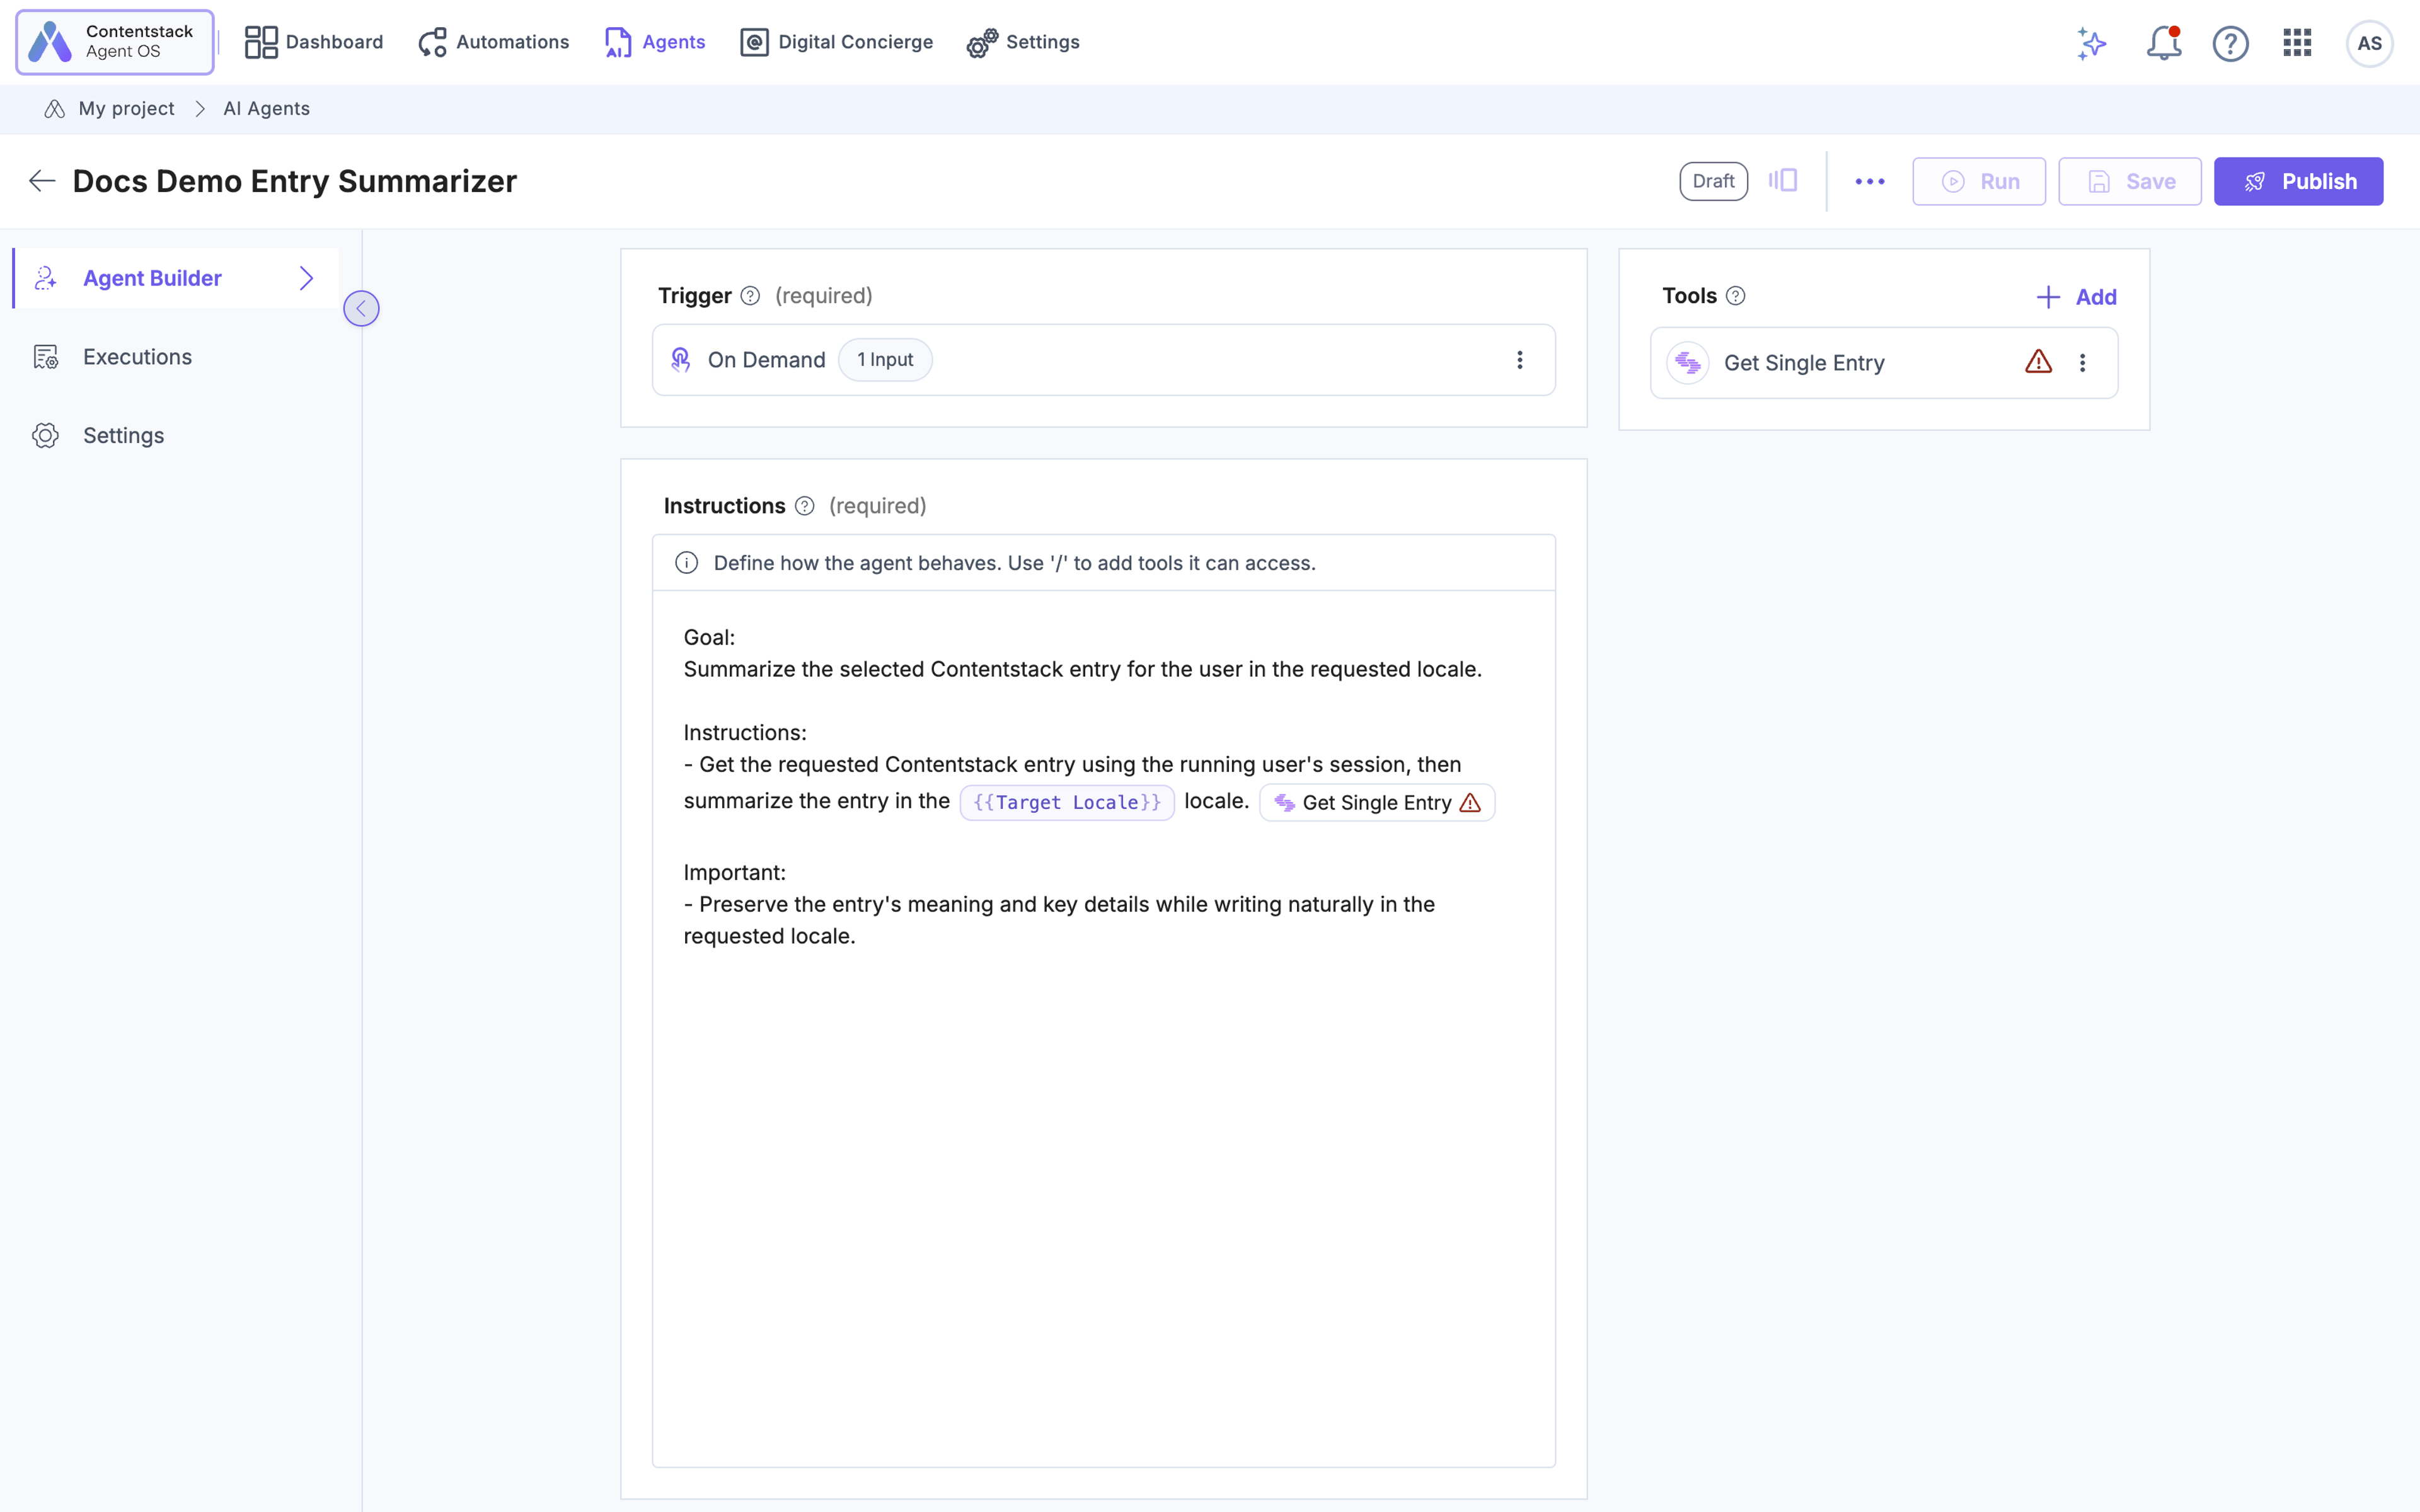Open Automations from the top navigation
The width and height of the screenshot is (2420, 1512).
(x=494, y=42)
